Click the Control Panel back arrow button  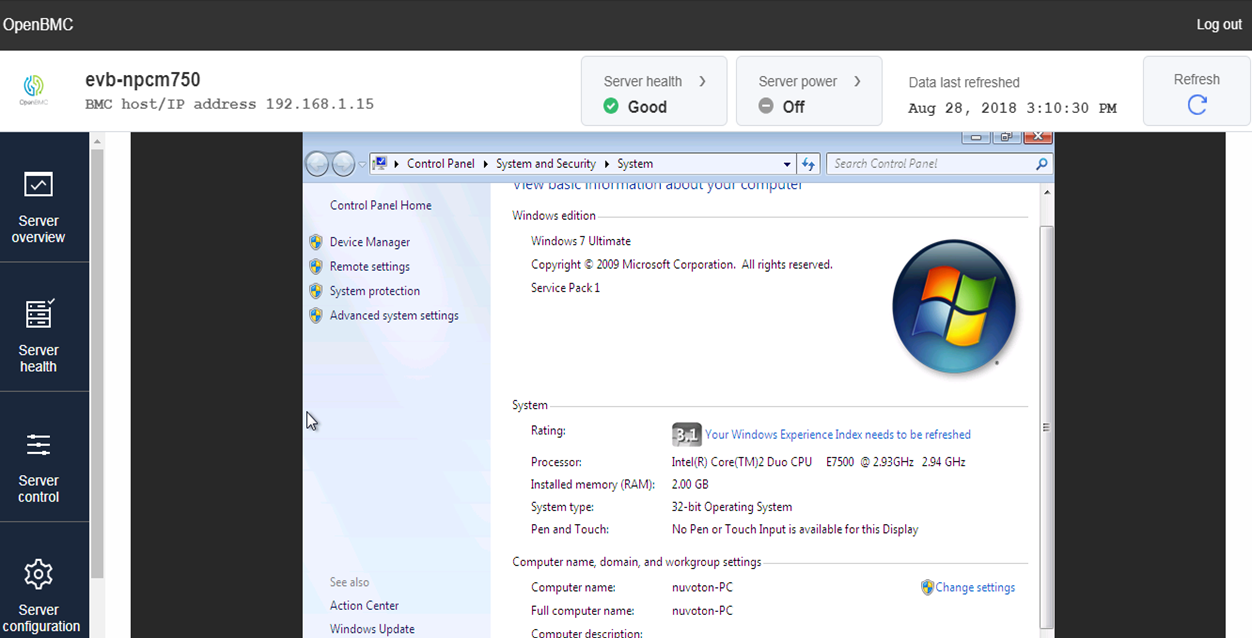tap(318, 164)
